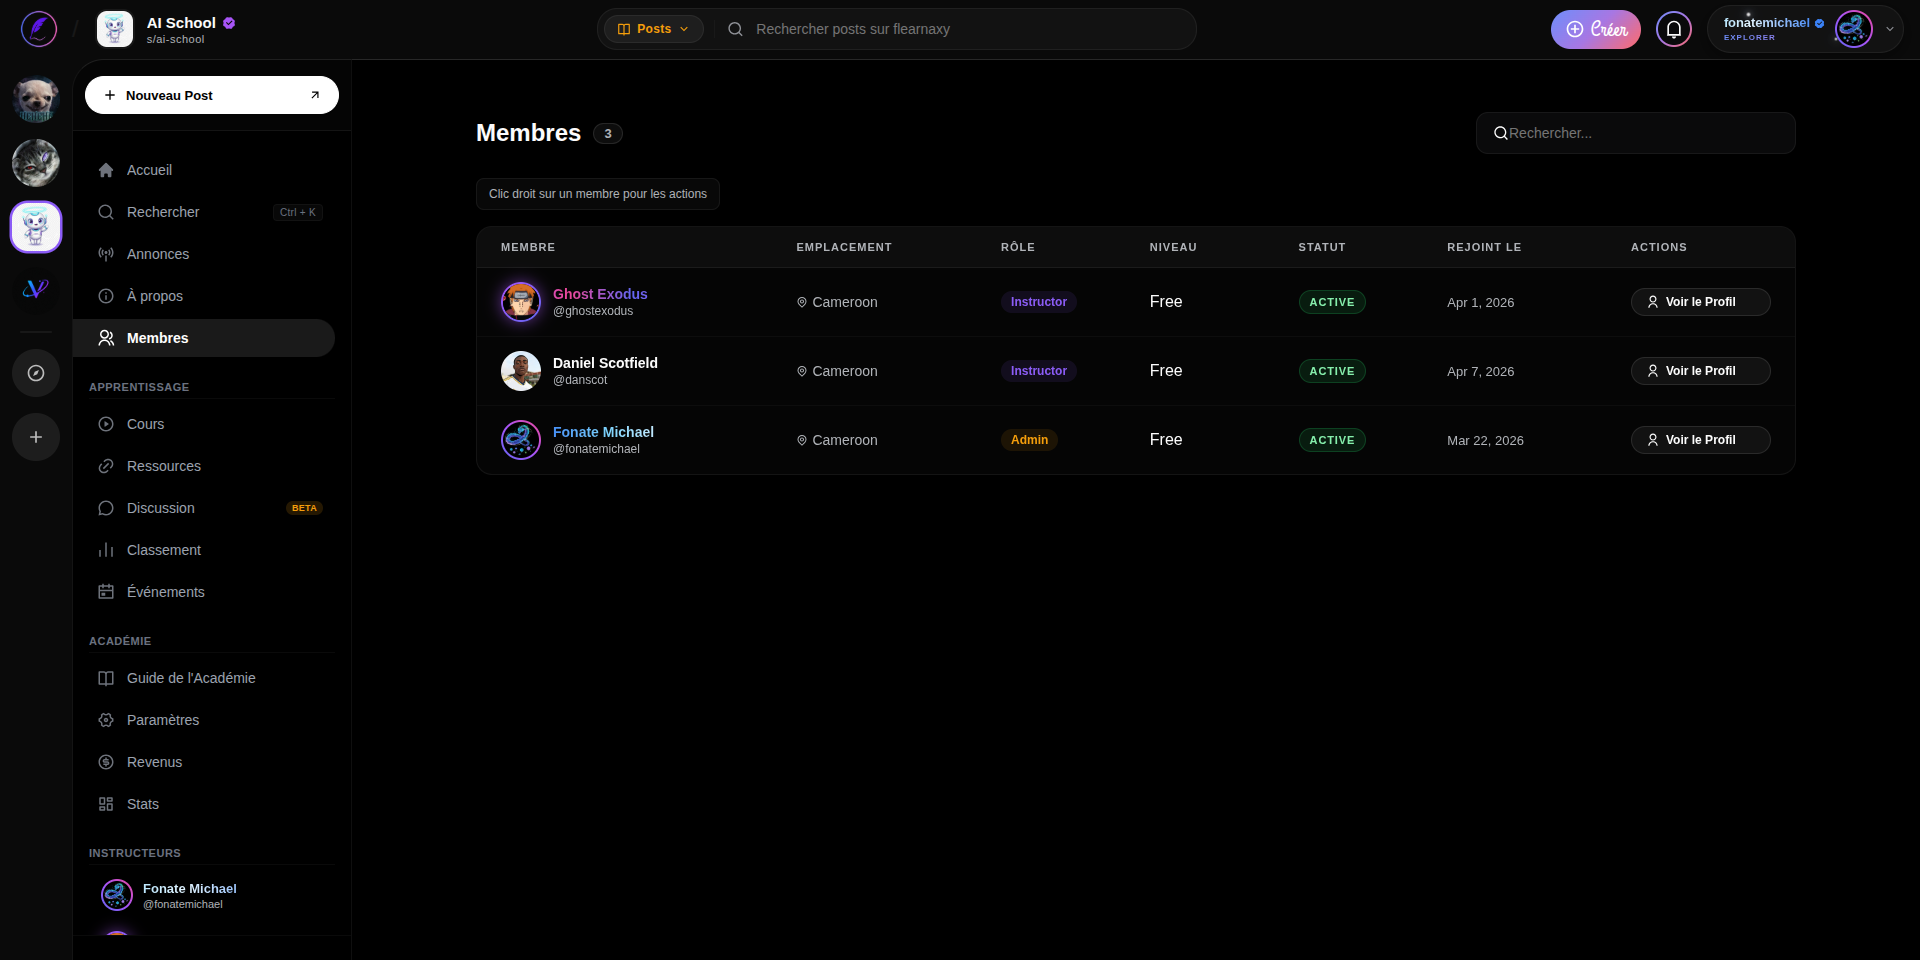Open the explore compass icon
This screenshot has height=960, width=1920.
tap(36, 373)
